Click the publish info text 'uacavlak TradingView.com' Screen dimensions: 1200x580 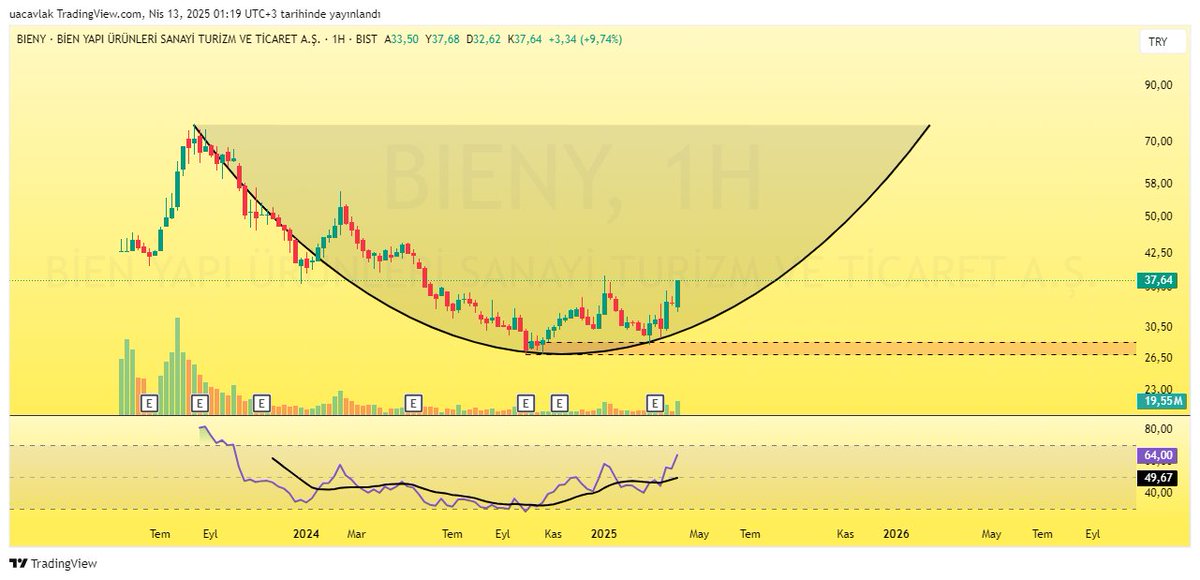[79, 13]
